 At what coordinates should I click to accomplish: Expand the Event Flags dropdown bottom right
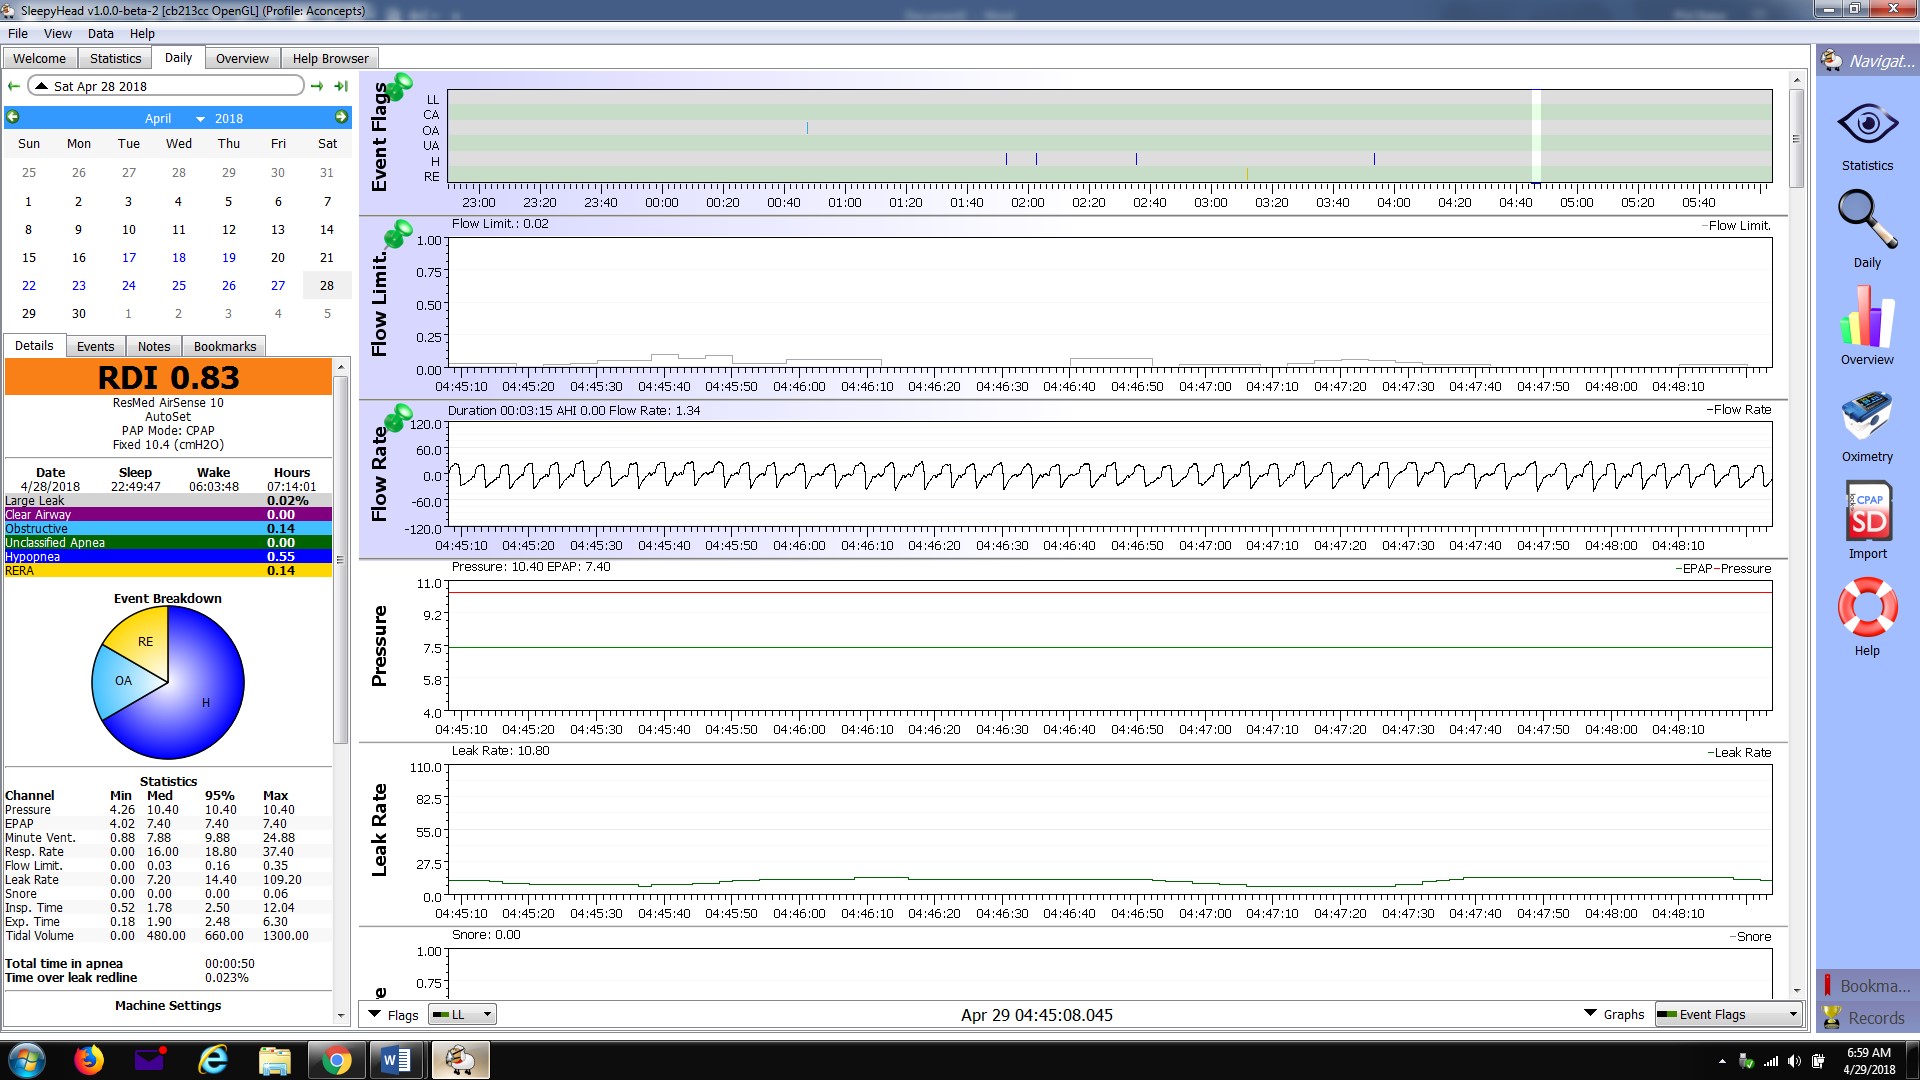tap(1787, 1014)
